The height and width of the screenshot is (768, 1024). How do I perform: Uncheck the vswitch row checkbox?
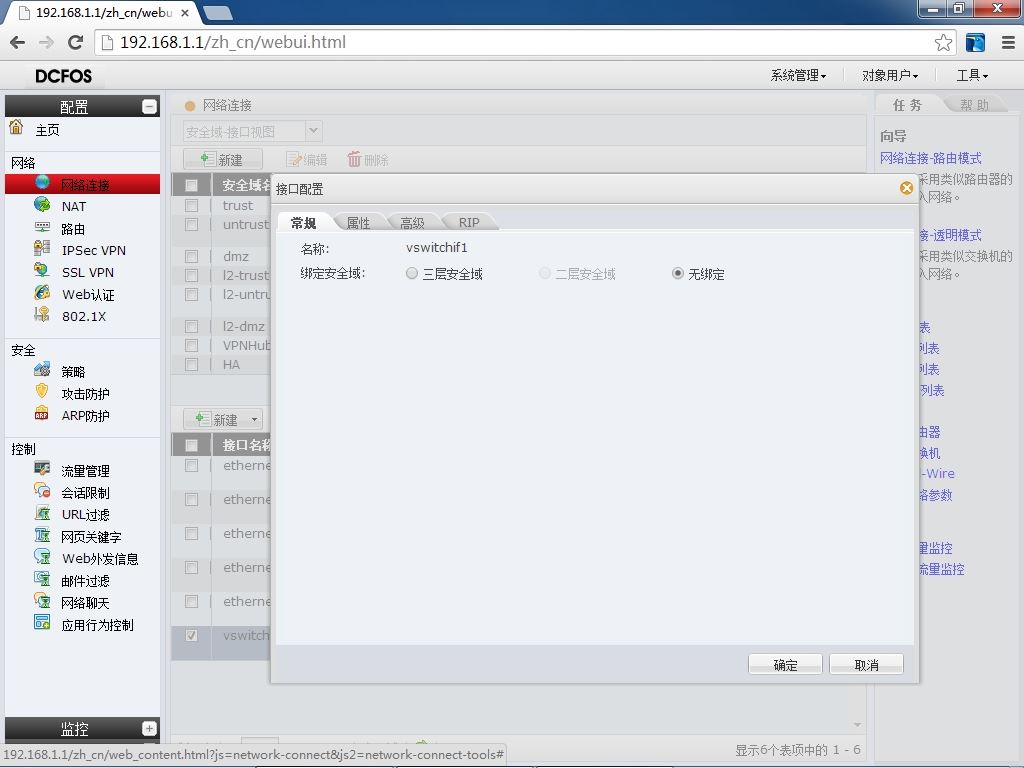[x=191, y=635]
